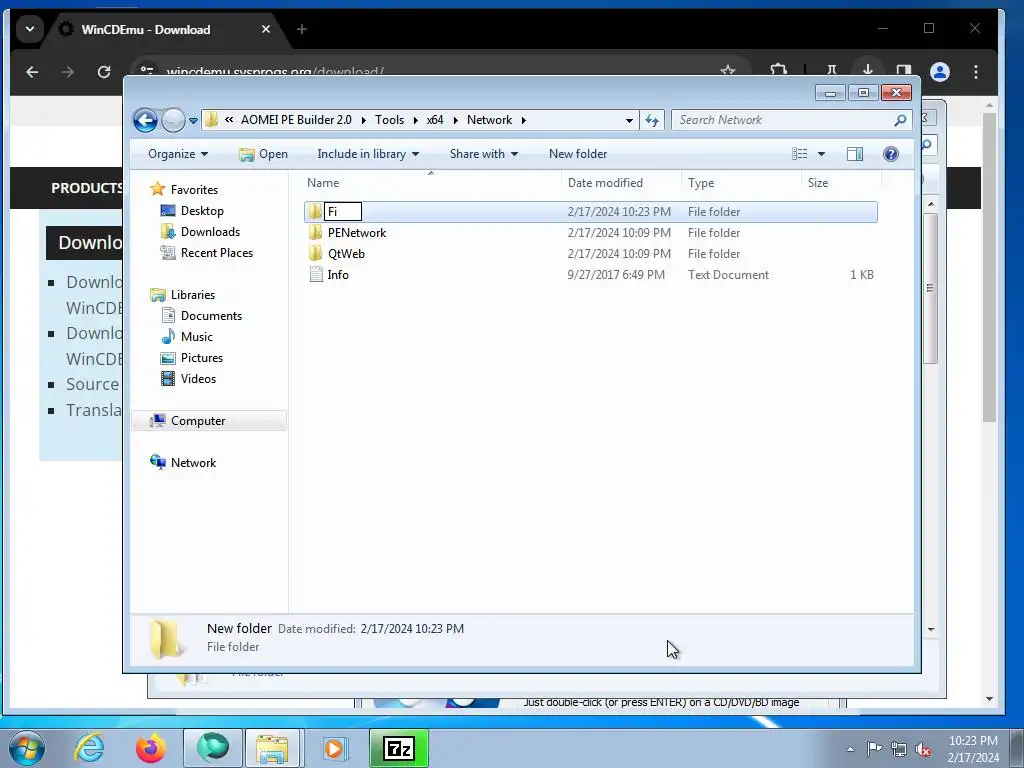Screen dimensions: 1024x768
Task: Open address bar history dropdown
Action: click(629, 120)
